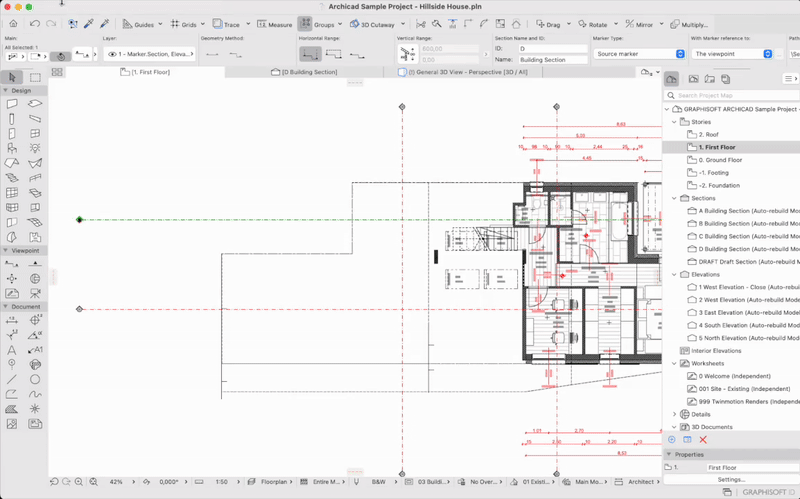Collapse the Sections tree node
The image size is (800, 499).
(x=674, y=198)
